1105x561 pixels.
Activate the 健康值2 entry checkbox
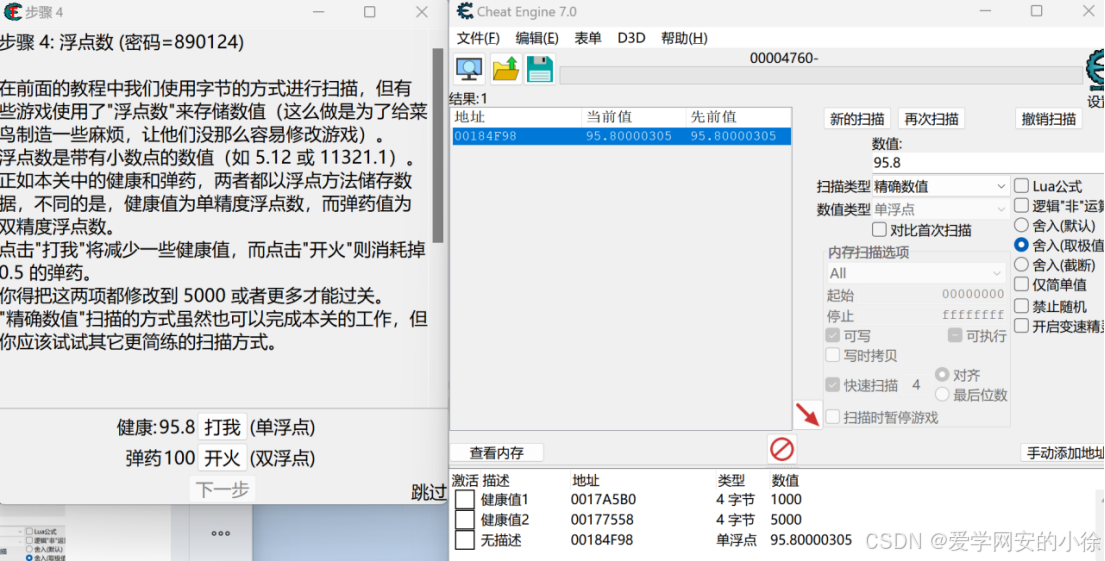click(464, 520)
